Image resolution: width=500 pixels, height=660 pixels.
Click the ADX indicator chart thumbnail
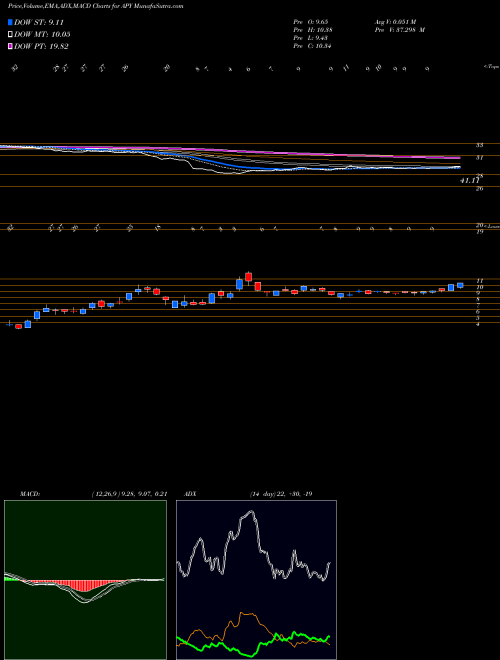256,580
